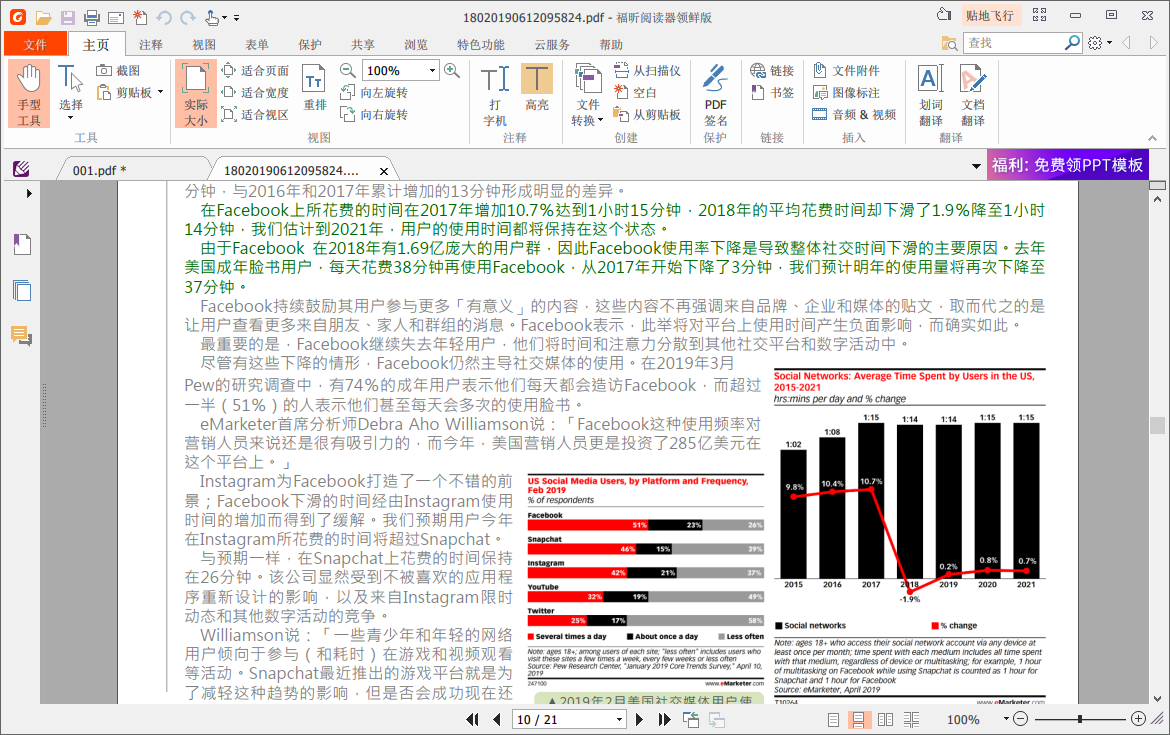Select continuous page layout in status bar

(858, 720)
